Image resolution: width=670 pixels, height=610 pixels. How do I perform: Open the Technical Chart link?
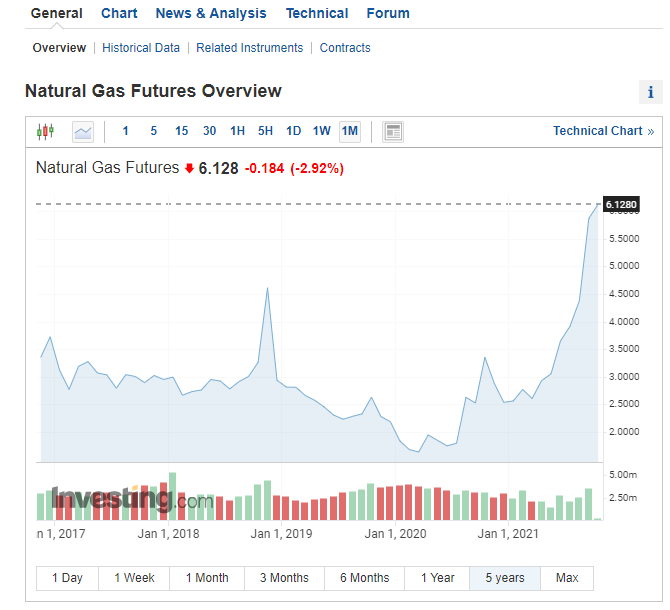click(x=603, y=131)
